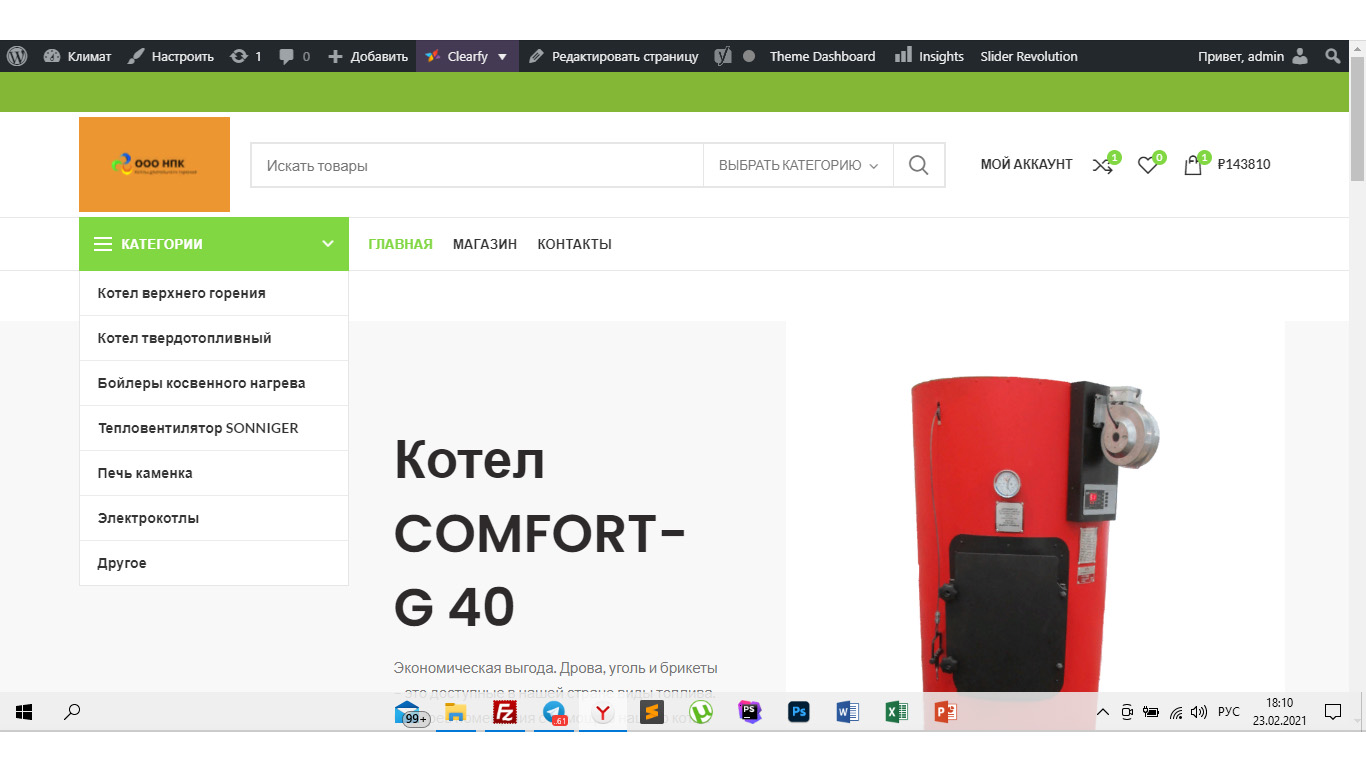Switch to Yandex Browser in taskbar

coord(603,712)
